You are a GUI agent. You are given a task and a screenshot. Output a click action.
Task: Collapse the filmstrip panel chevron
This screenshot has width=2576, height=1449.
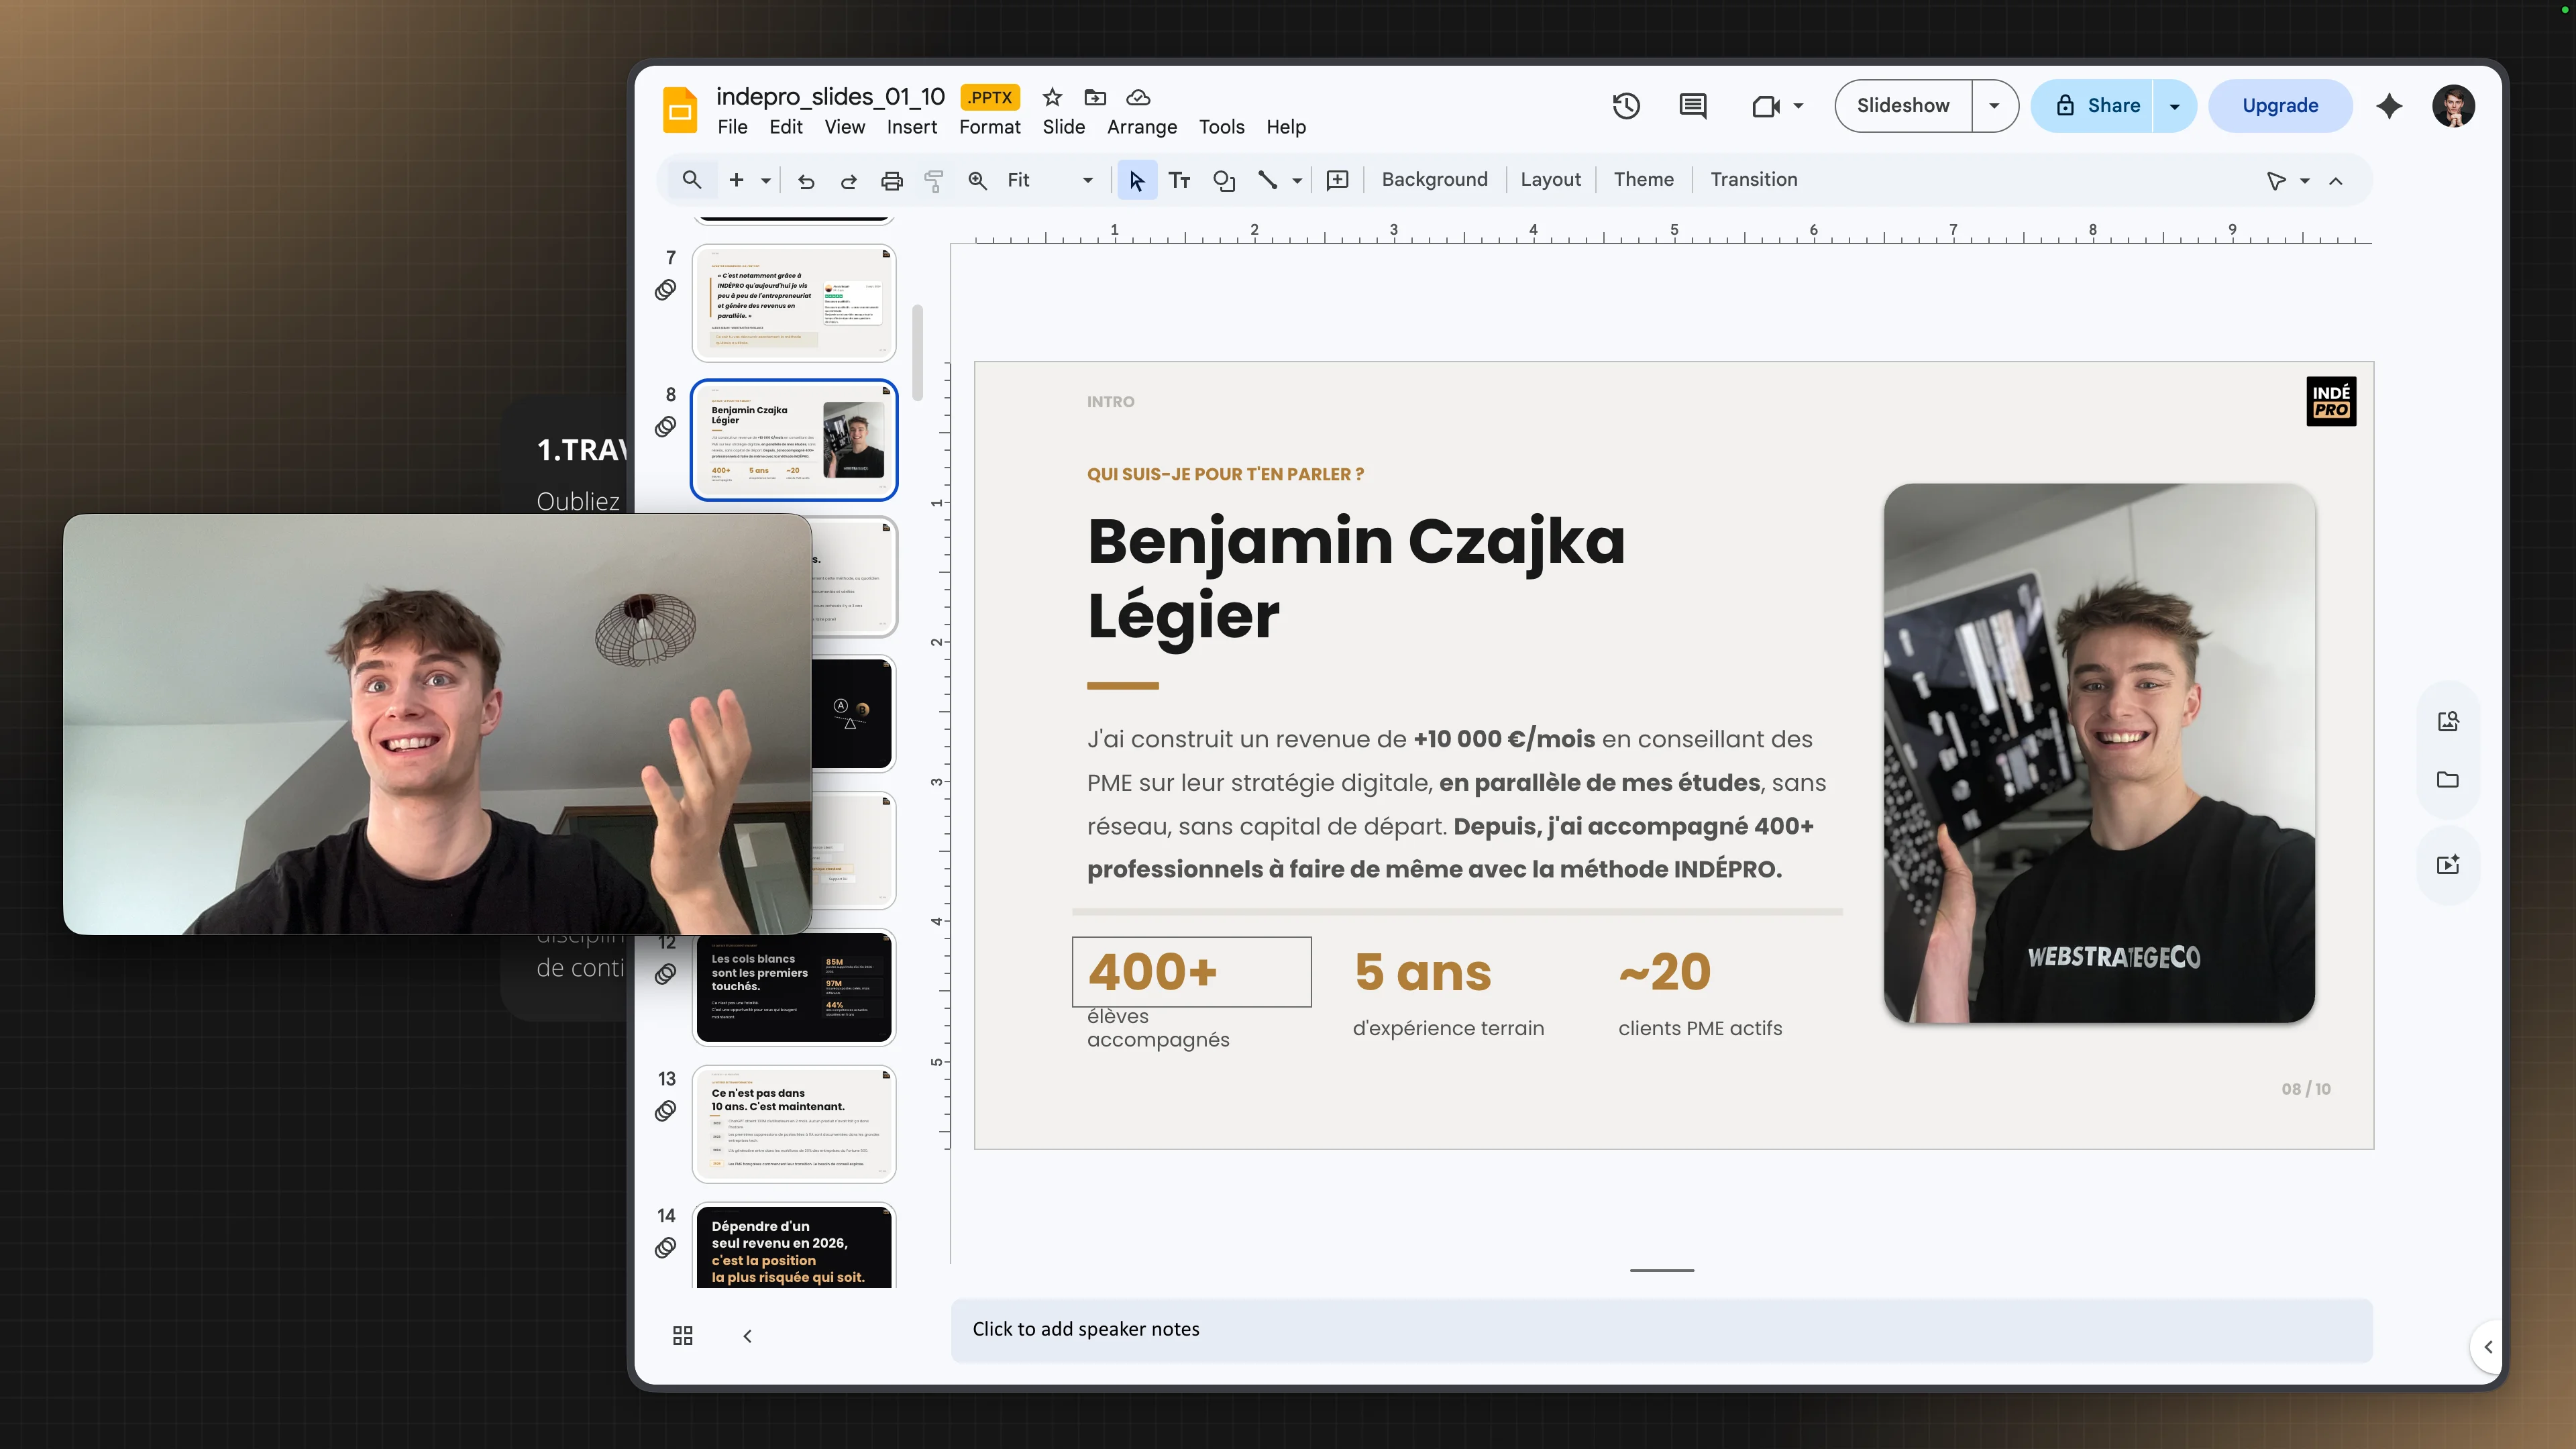[x=747, y=1336]
